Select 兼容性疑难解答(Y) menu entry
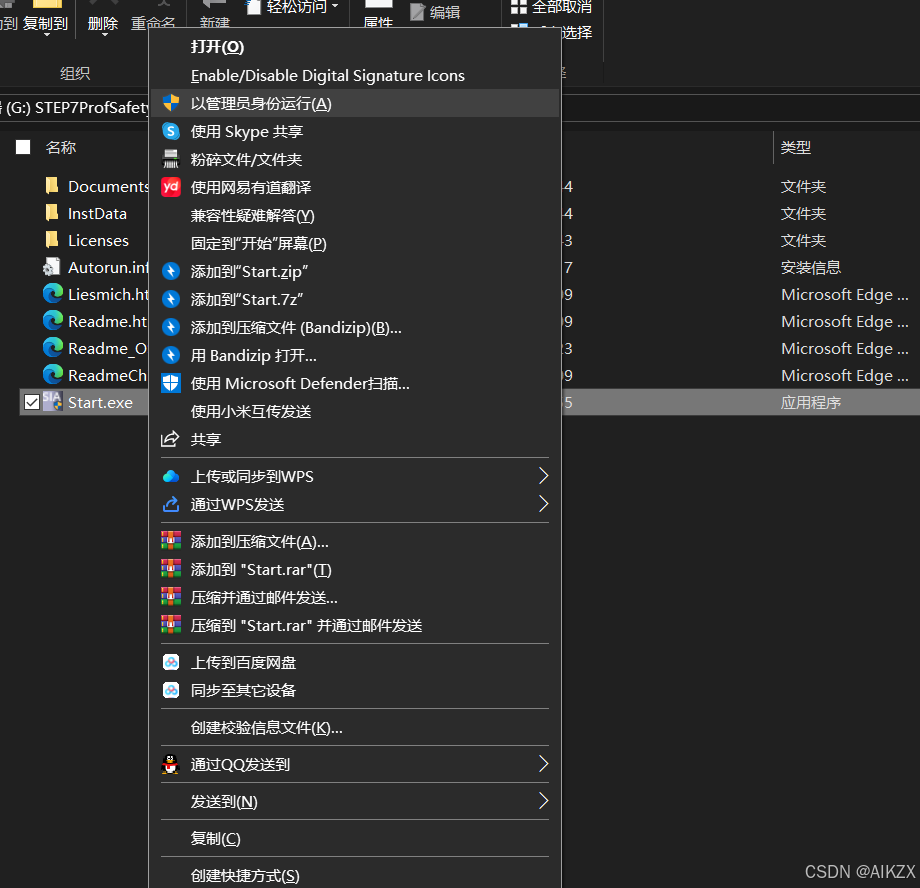The width and height of the screenshot is (920, 888). 252,215
